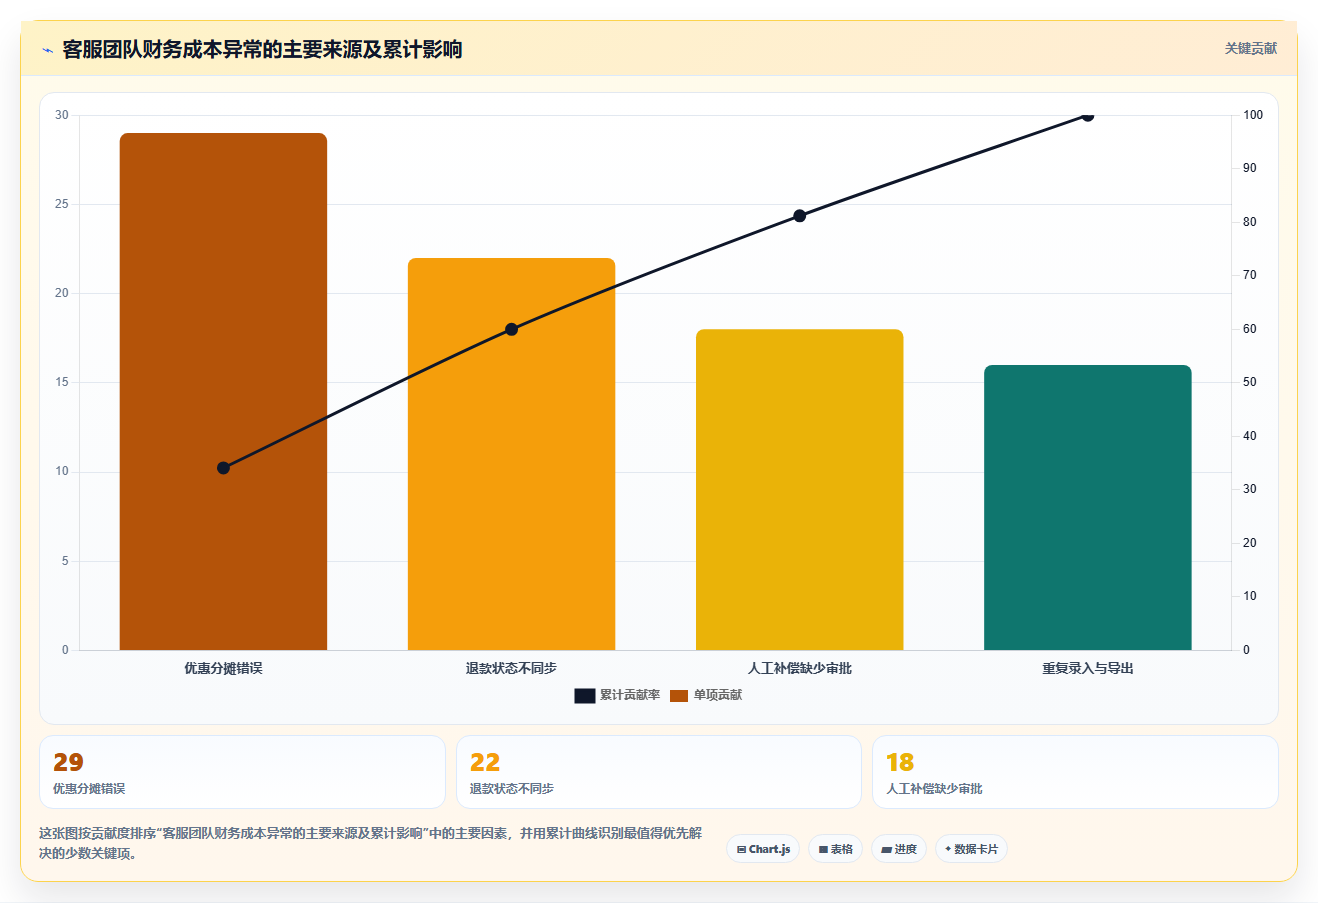The image size is (1318, 903).
Task: Select the 优惠分摊错误 bar
Action: [223, 391]
